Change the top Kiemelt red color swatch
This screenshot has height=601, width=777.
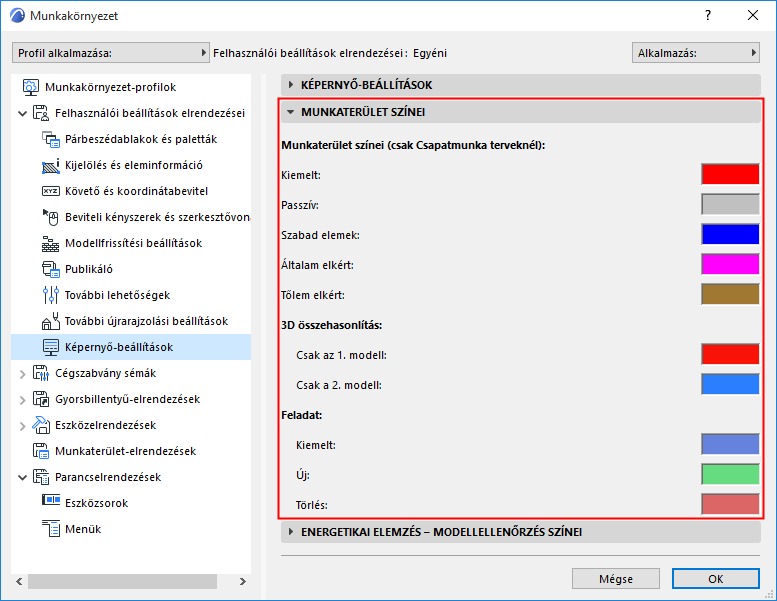(730, 174)
